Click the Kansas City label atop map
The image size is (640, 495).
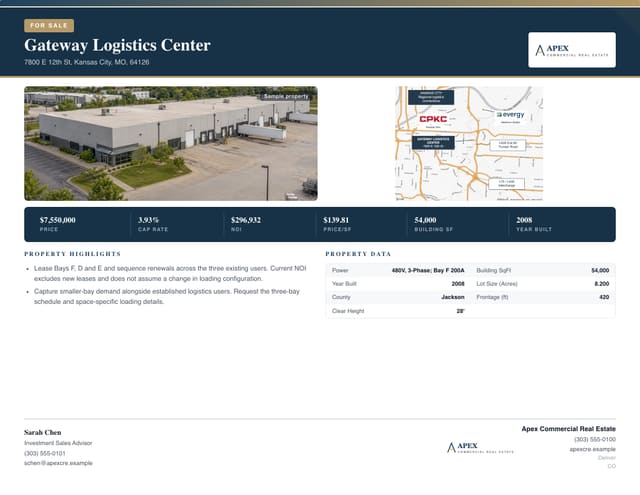(x=431, y=97)
